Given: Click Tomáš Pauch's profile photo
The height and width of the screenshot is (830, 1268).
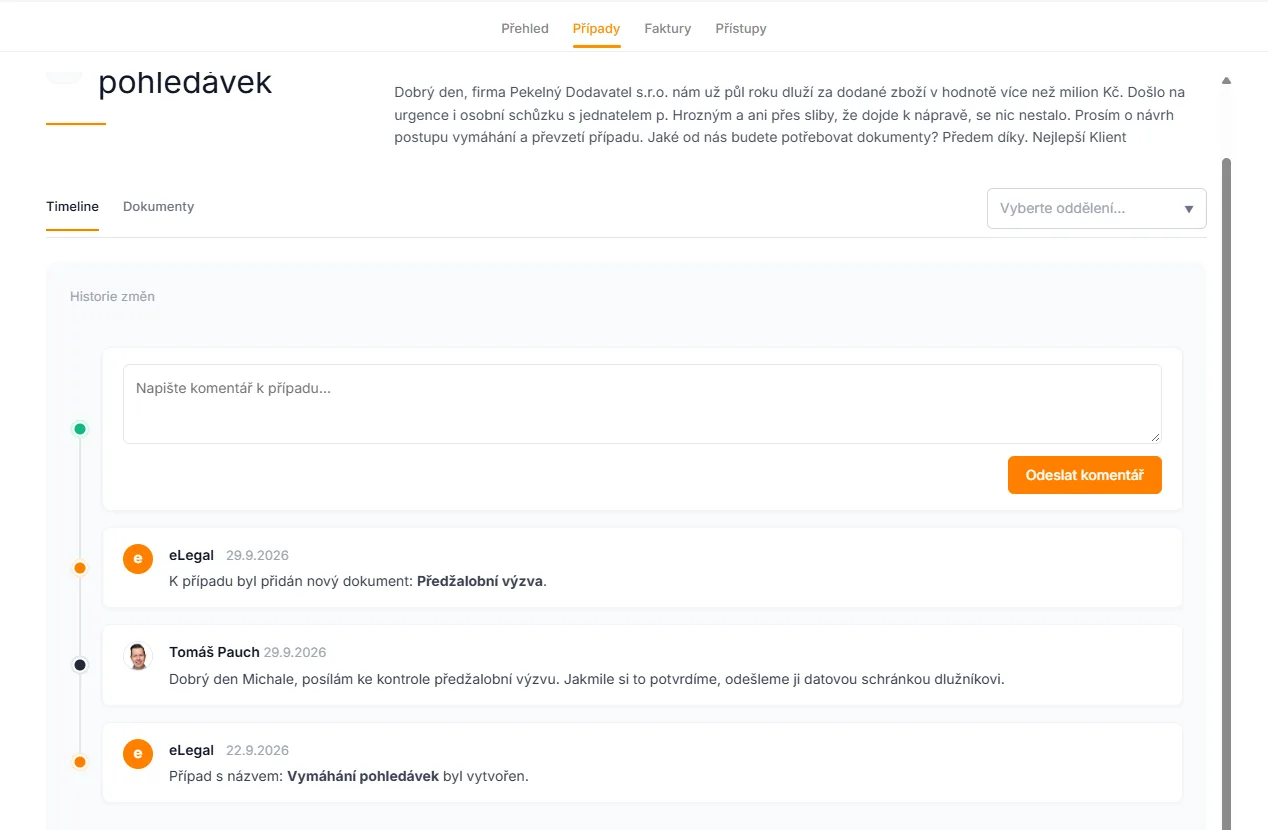Looking at the screenshot, I should [x=138, y=656].
